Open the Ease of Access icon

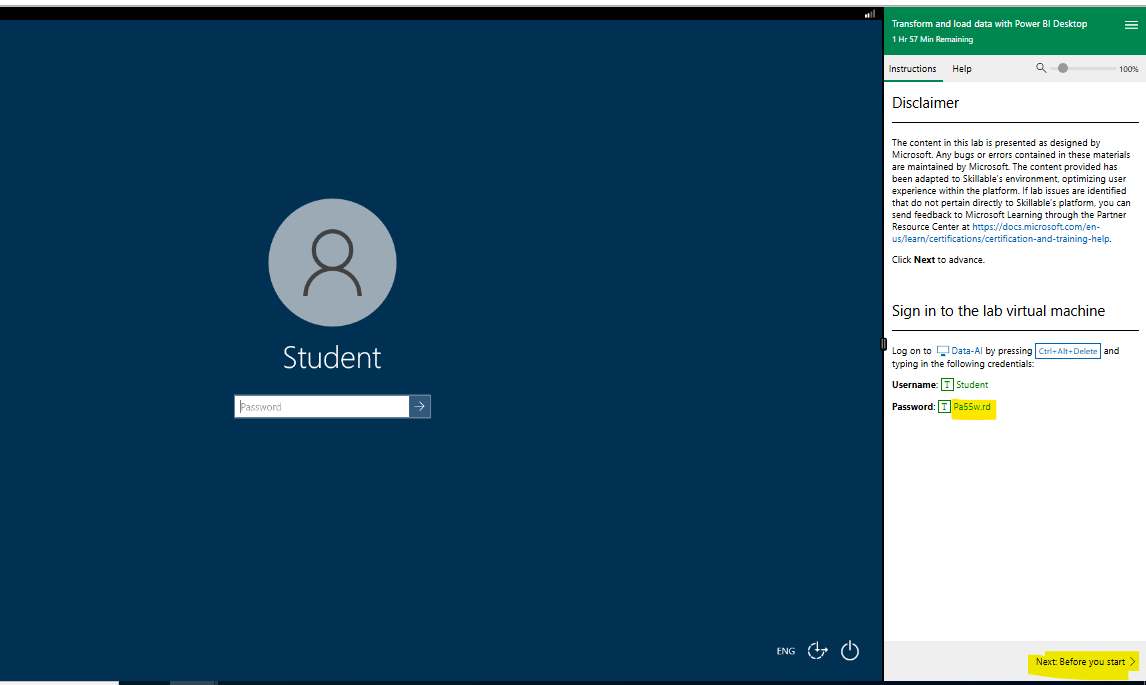(x=818, y=651)
